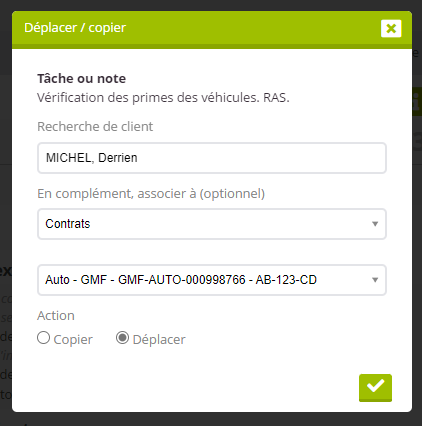Click the Action label
Screen dimensions: 422x426
56,316
